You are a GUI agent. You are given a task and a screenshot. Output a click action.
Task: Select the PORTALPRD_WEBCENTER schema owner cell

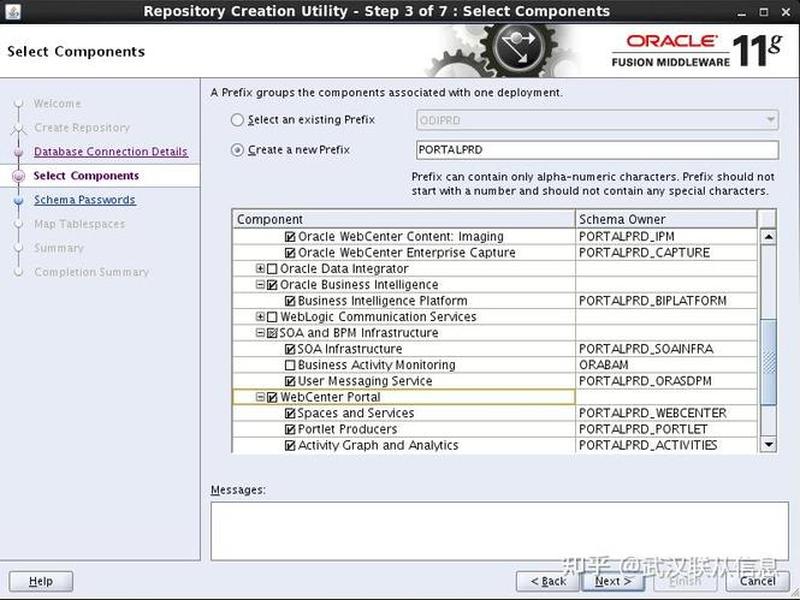[x=666, y=413]
